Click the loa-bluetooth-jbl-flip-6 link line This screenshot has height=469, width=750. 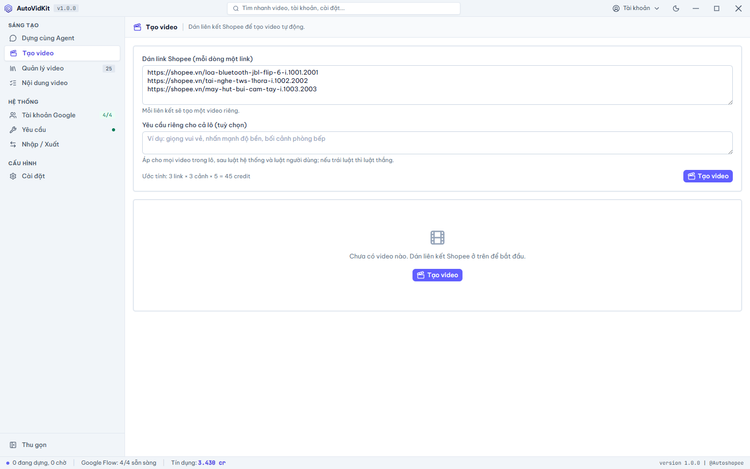click(x=233, y=73)
